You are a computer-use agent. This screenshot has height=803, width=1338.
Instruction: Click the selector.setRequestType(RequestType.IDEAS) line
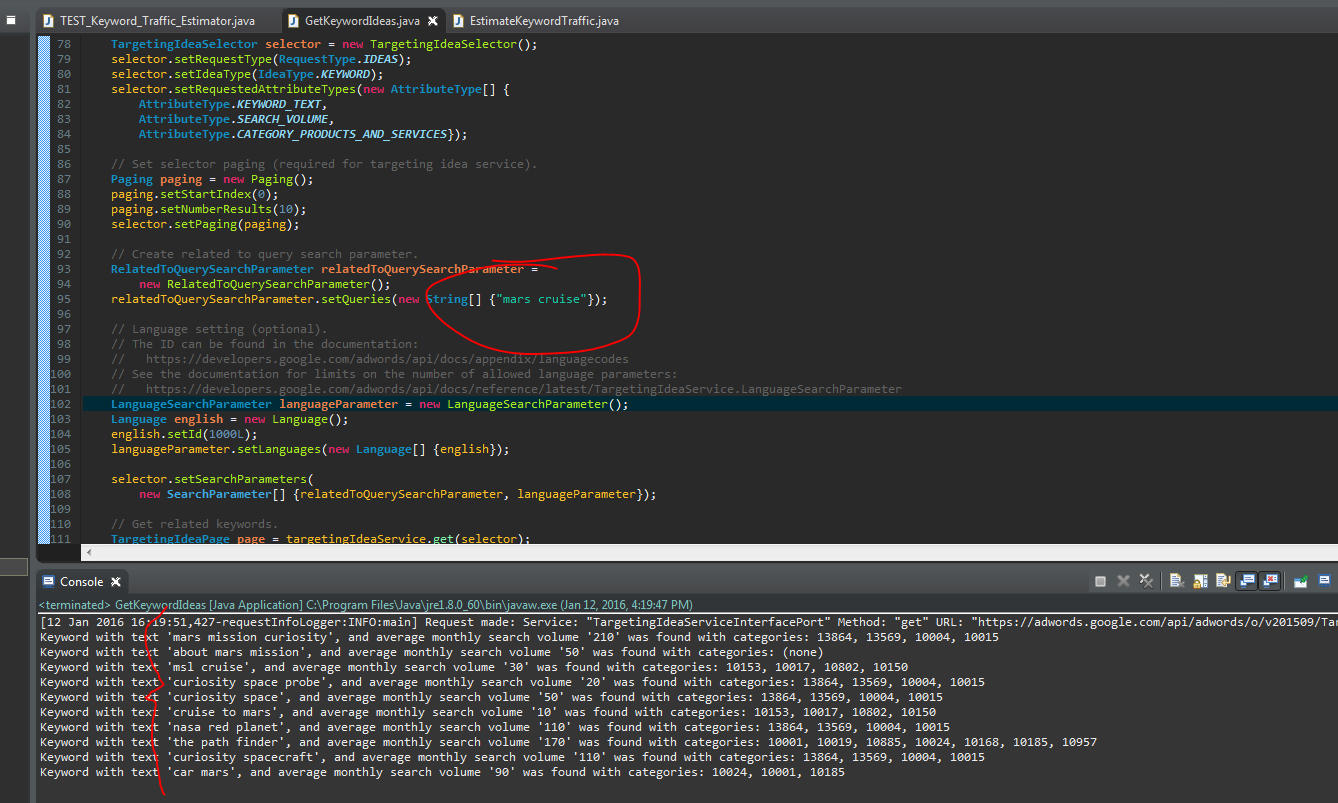[261, 59]
